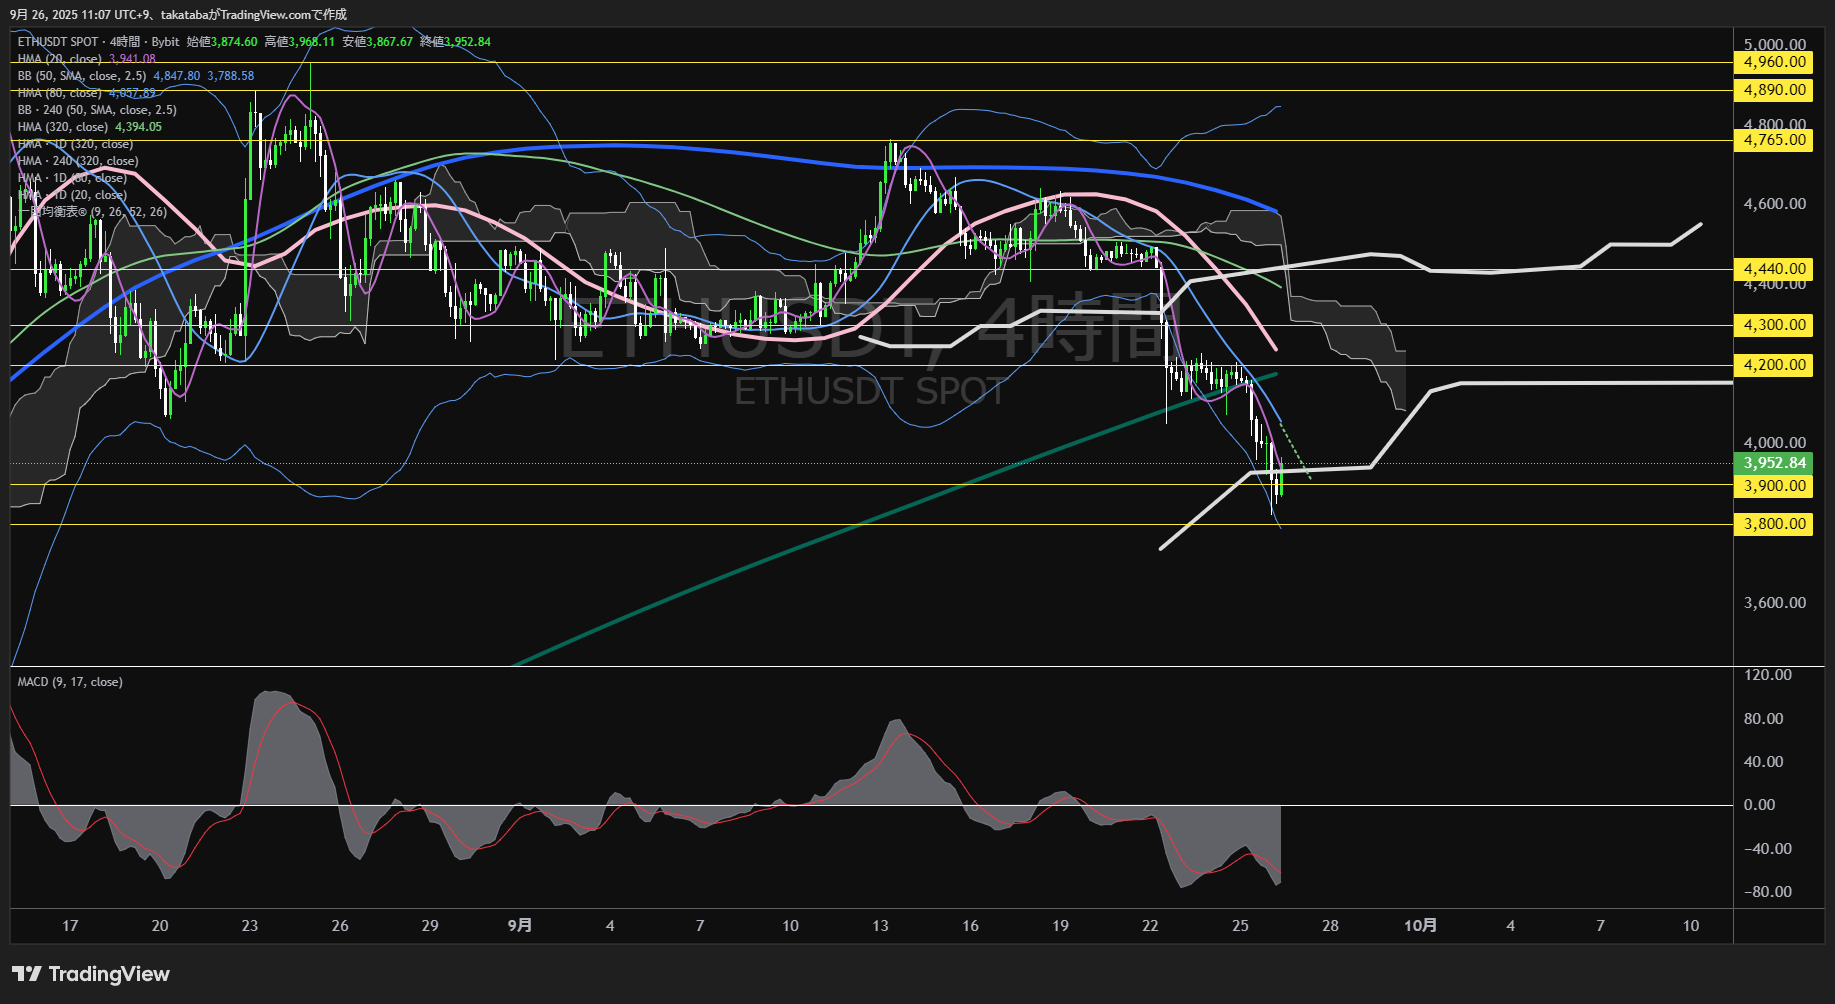1835x1004 pixels.
Task: Select the ETHUSDT SPOT symbol title in legend
Action: [x=58, y=42]
